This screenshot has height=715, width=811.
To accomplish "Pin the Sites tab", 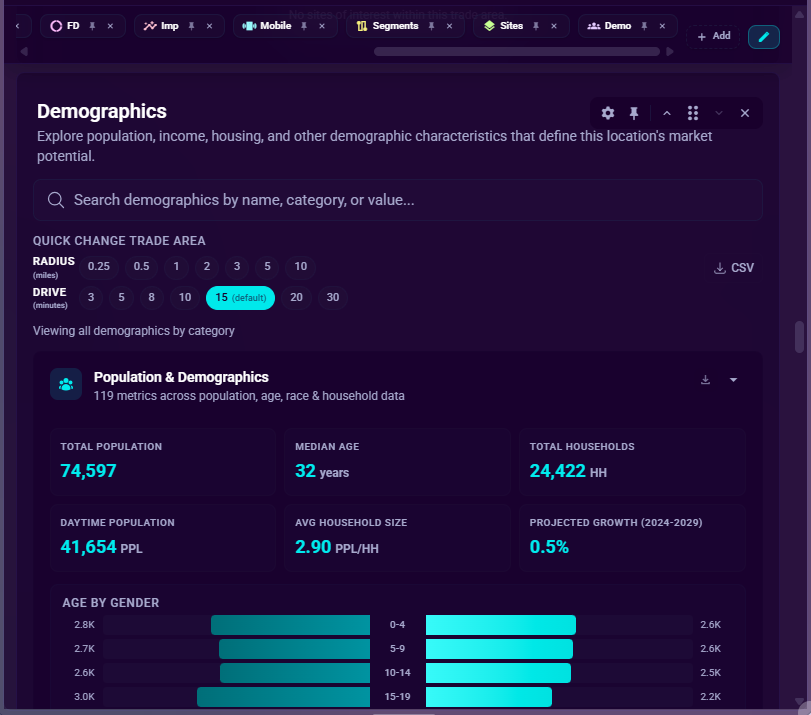I will point(536,26).
